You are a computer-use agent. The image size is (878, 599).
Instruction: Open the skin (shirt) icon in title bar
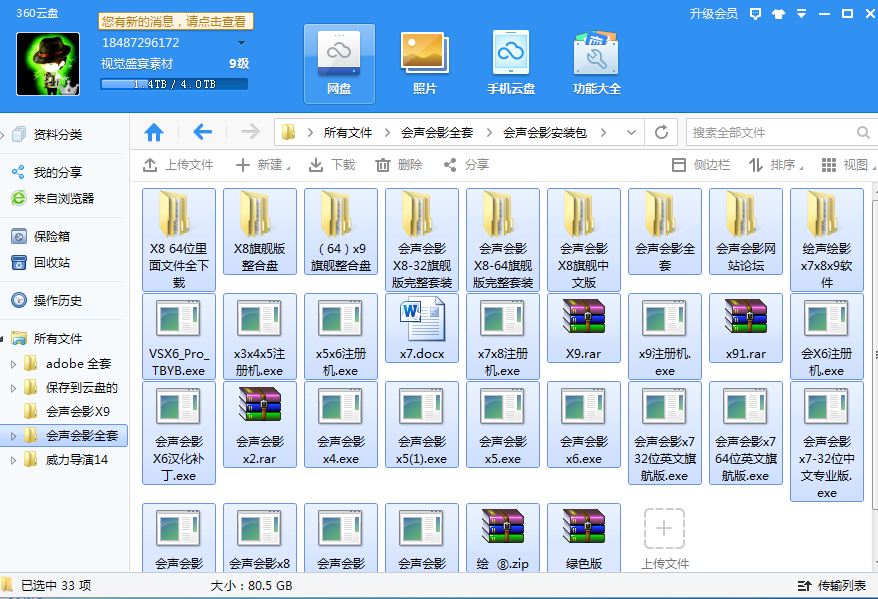pyautogui.click(x=778, y=13)
